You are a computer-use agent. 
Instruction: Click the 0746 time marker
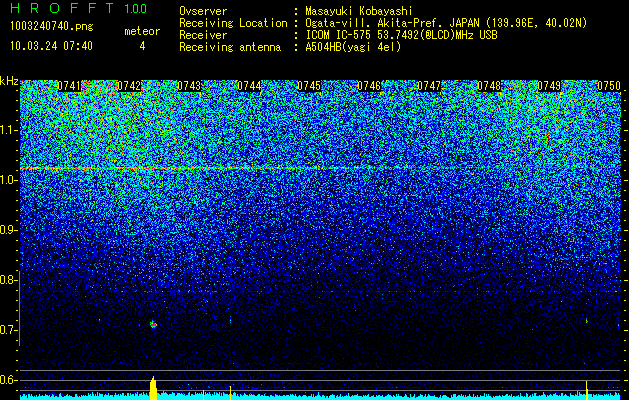(369, 86)
